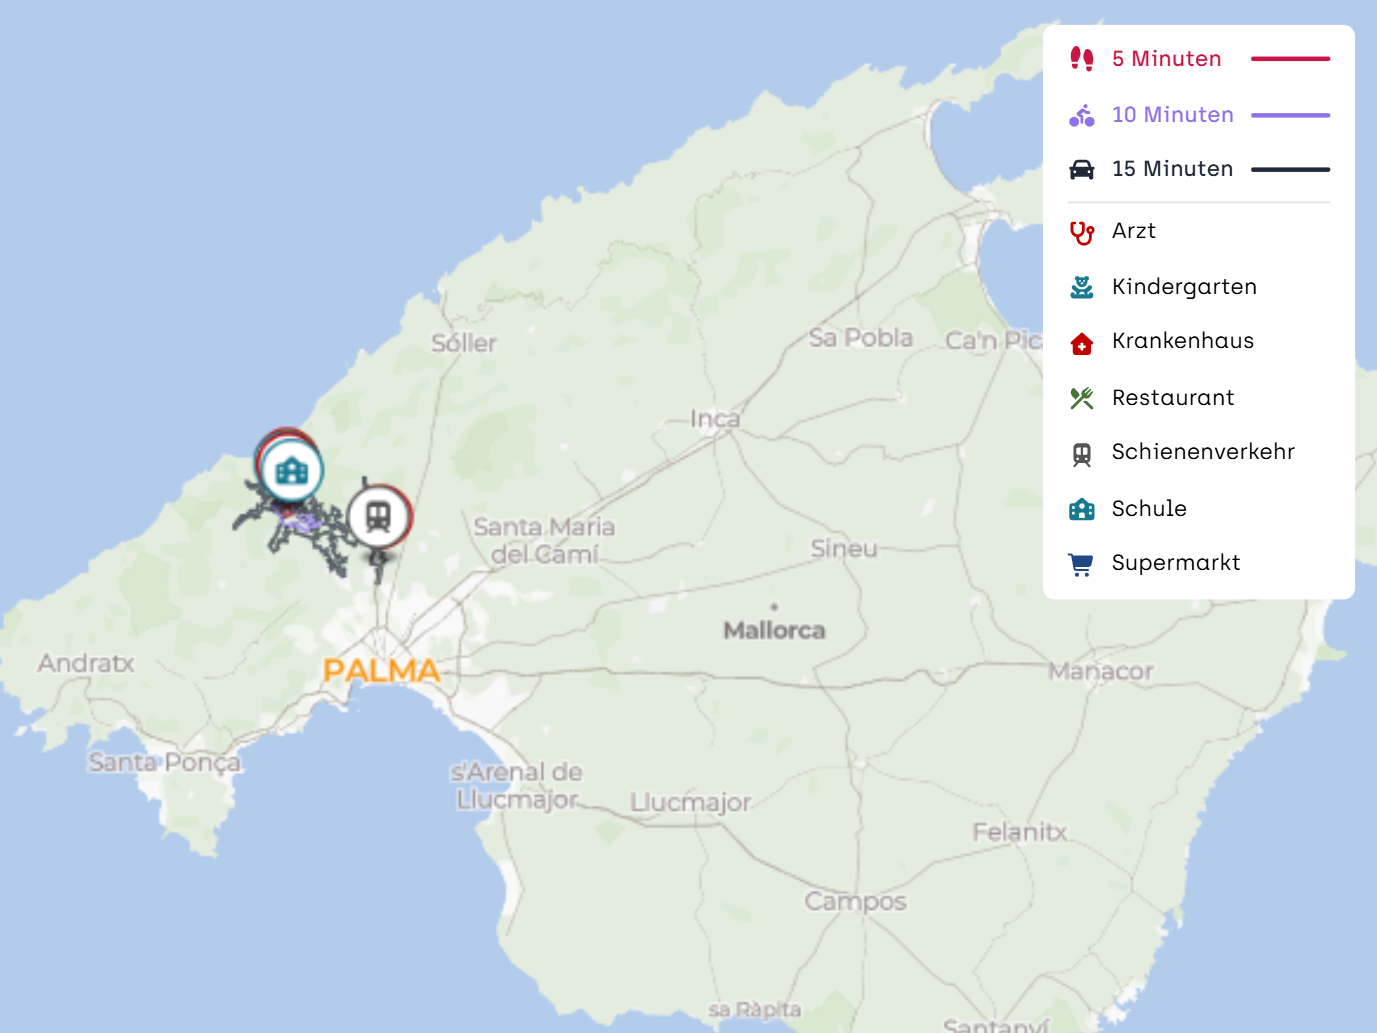Click the red 5 Minuten line swatch
This screenshot has width=1377, height=1033.
1290,59
